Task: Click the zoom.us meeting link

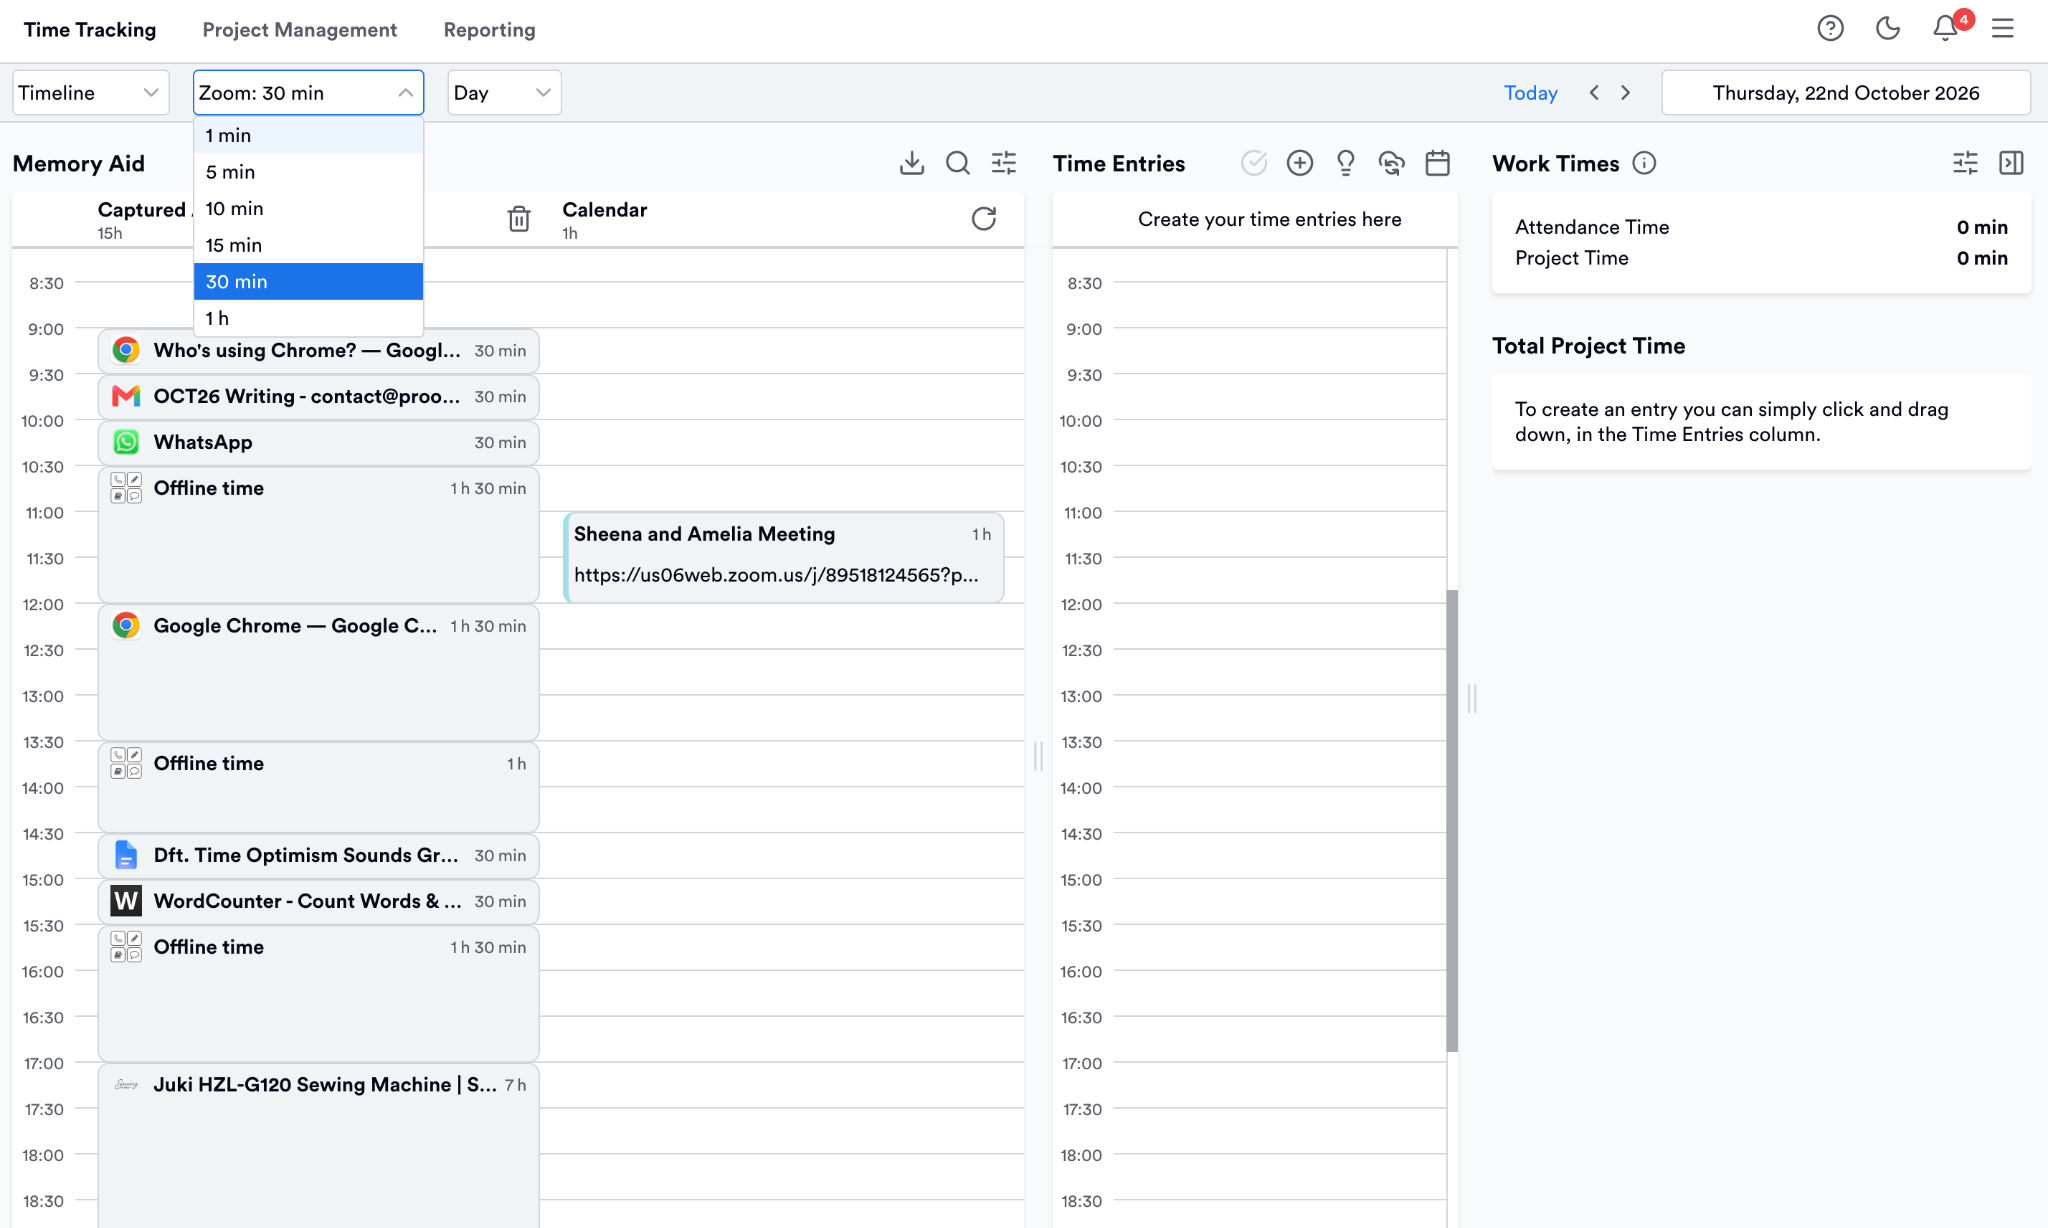Action: 776,575
